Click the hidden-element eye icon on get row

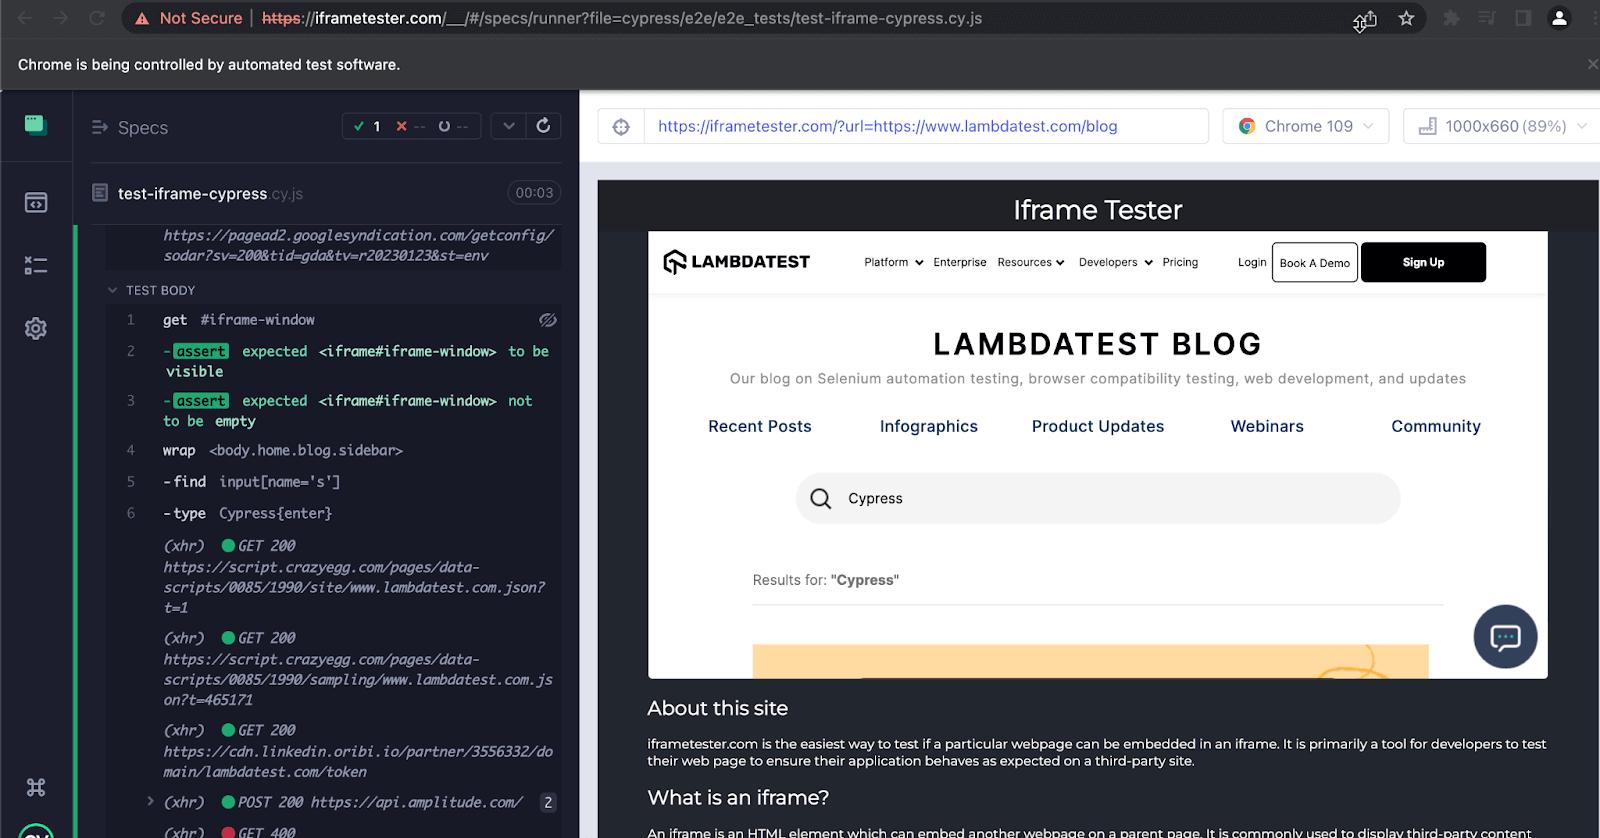pos(548,320)
